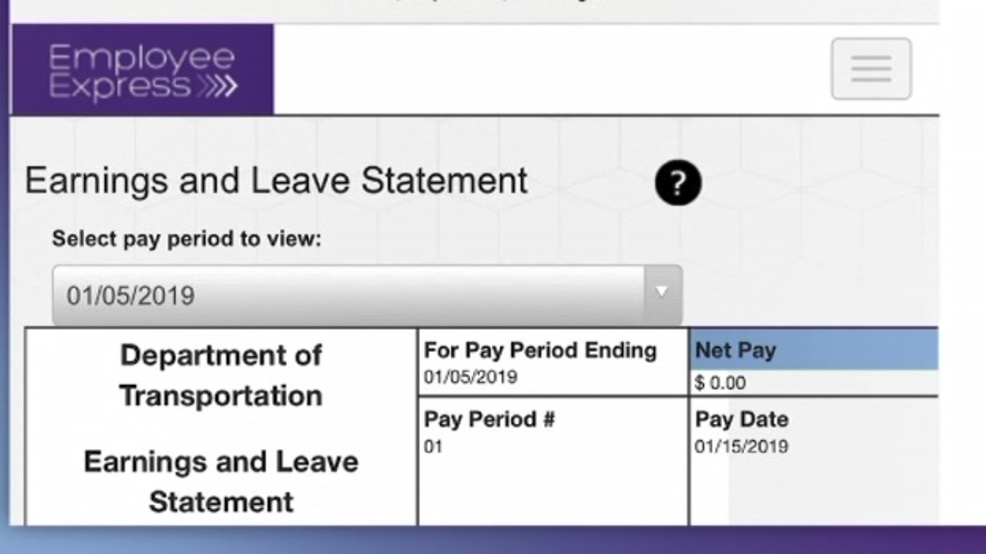Image resolution: width=986 pixels, height=554 pixels.
Task: Open the hamburger menu button
Action: coord(871,69)
